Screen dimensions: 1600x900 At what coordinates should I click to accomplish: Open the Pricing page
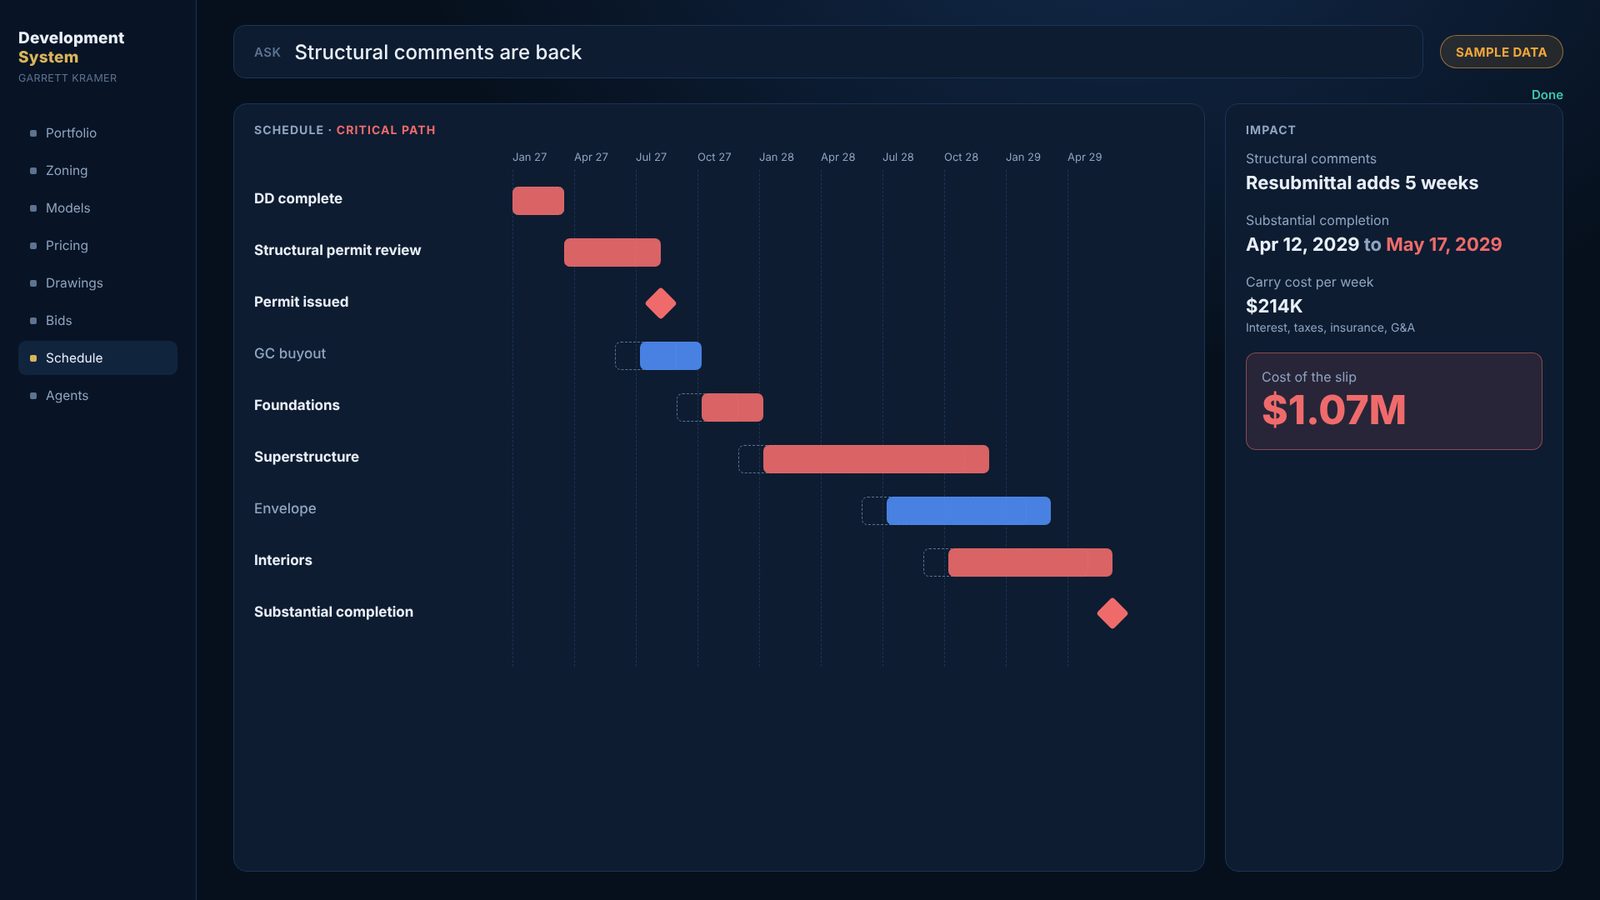[x=97, y=246]
